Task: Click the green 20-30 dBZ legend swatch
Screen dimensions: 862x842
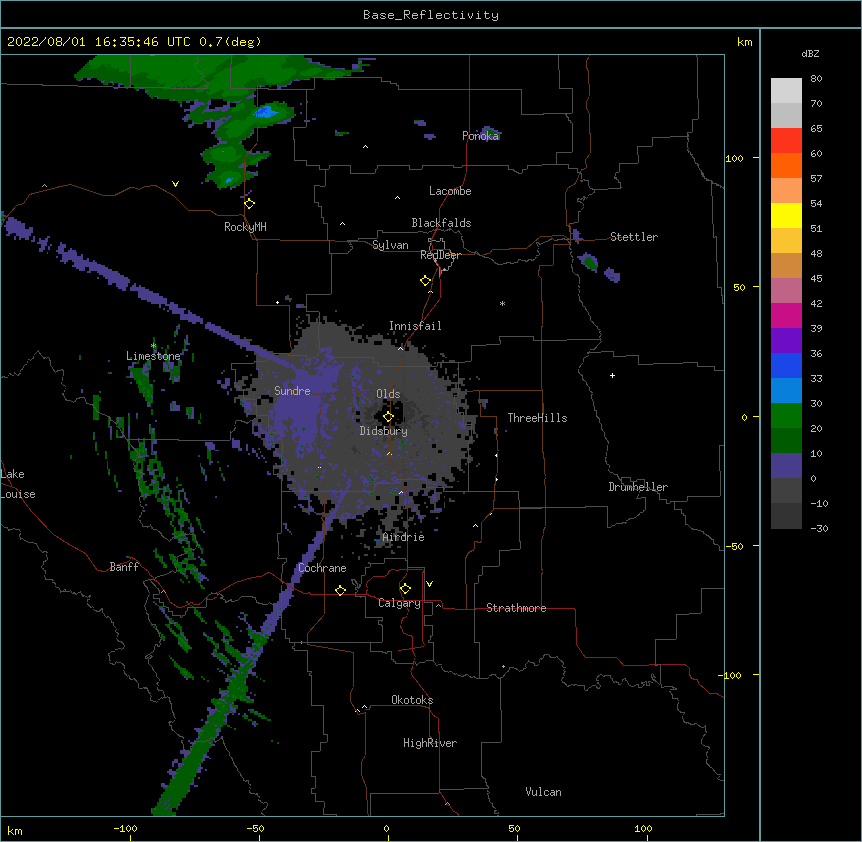Action: click(786, 416)
